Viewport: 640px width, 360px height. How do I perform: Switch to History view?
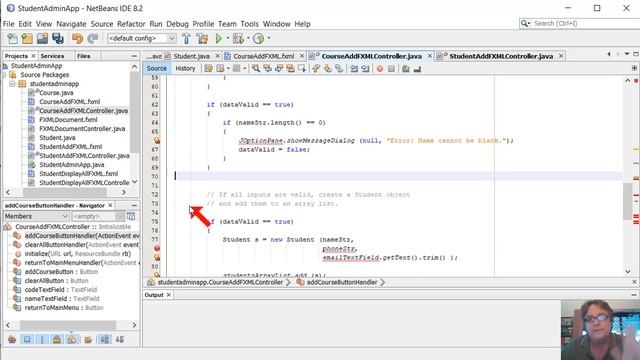click(185, 69)
